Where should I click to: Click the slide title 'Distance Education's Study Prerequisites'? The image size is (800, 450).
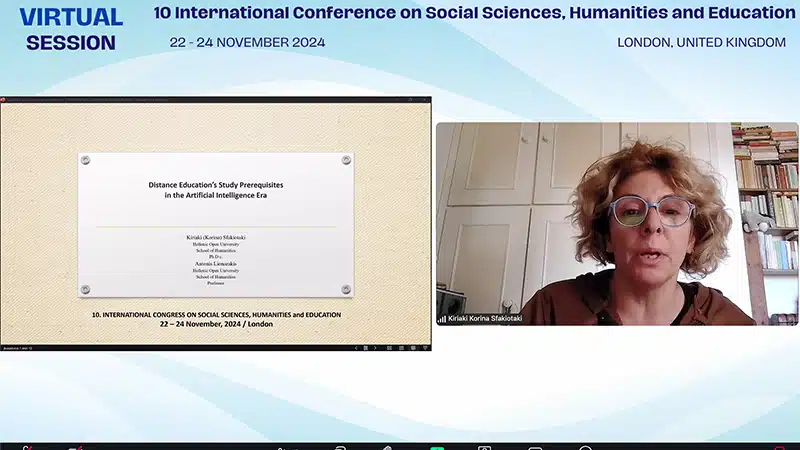215,185
